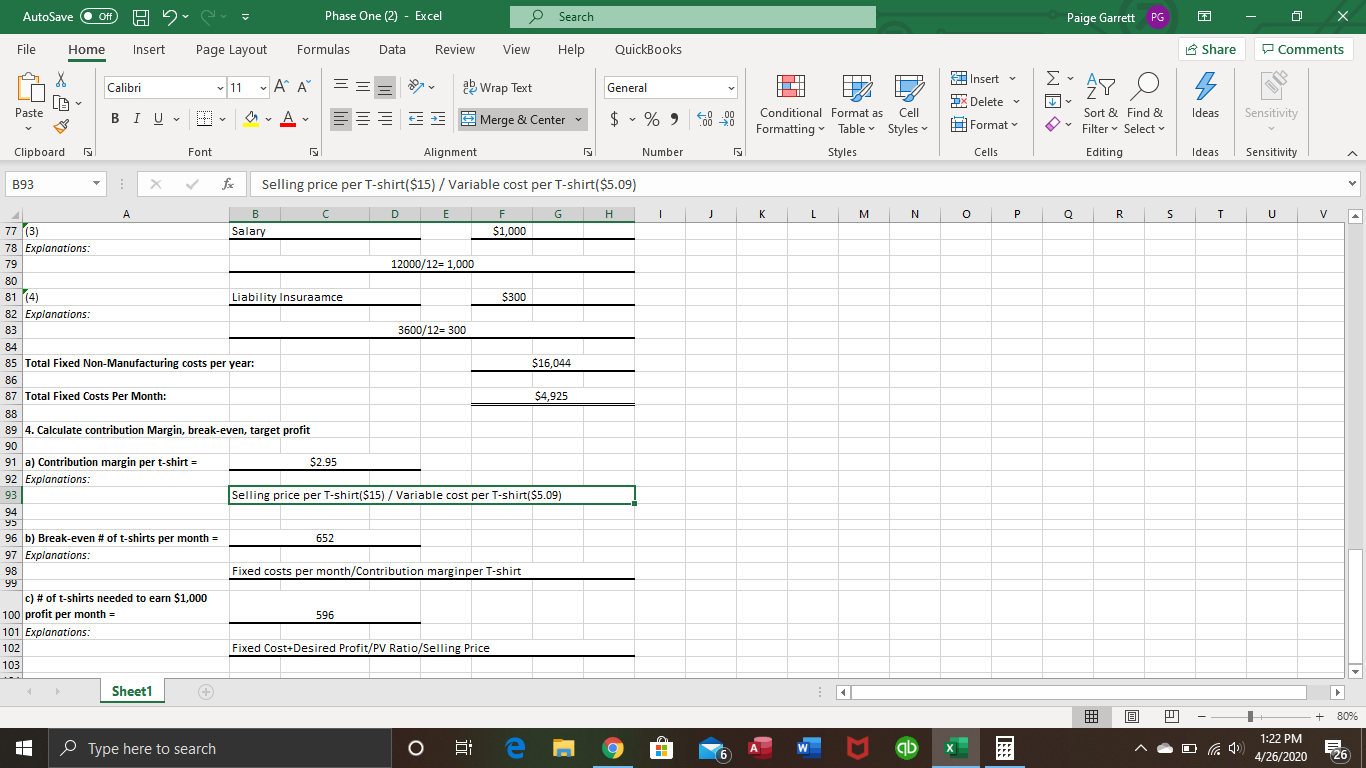Click the Percent Style icon
1366x768 pixels.
[x=652, y=120]
